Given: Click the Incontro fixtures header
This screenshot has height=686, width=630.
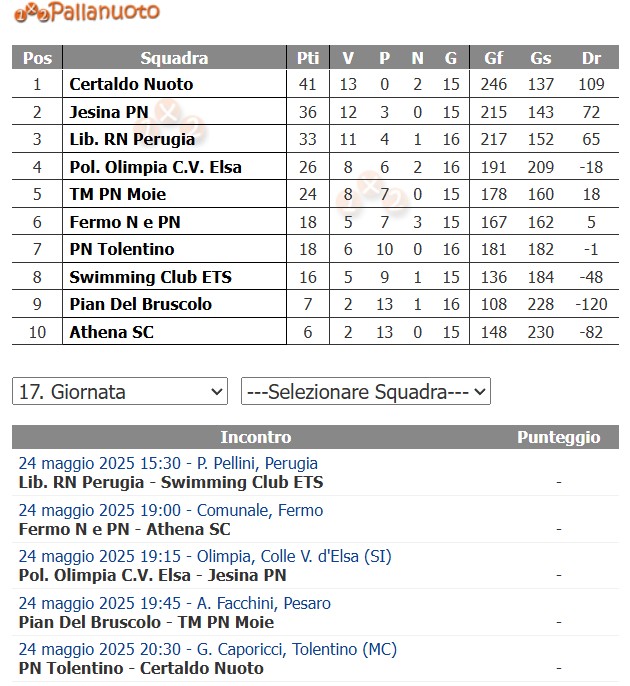Looking at the screenshot, I should pos(255,437).
